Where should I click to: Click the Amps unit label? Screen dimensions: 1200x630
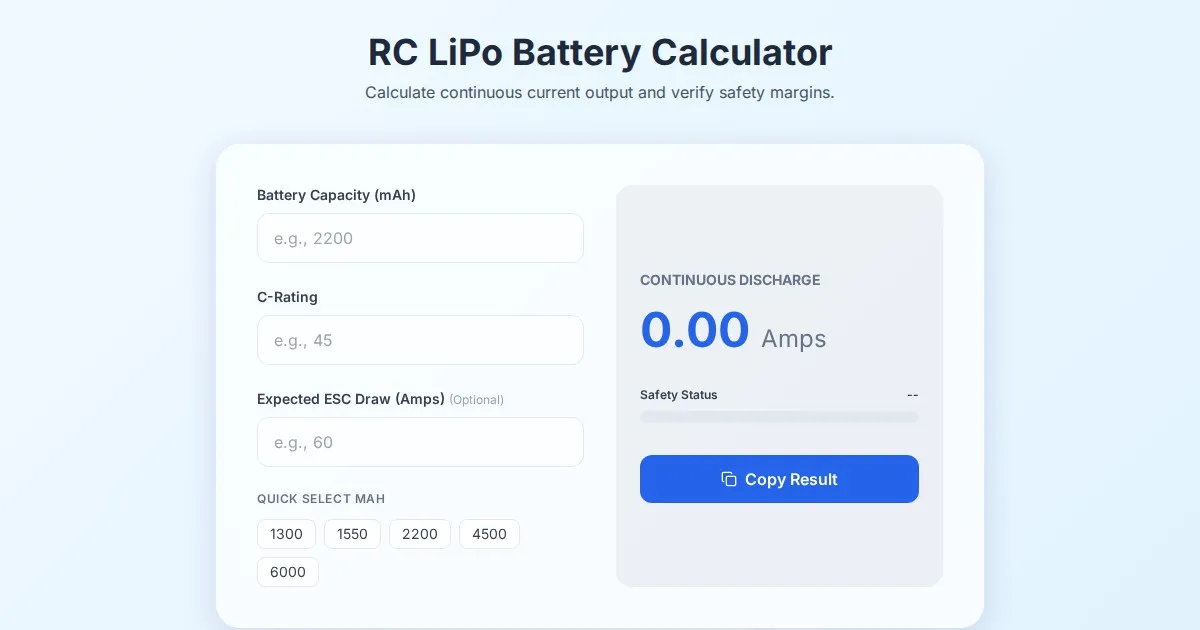coord(793,338)
